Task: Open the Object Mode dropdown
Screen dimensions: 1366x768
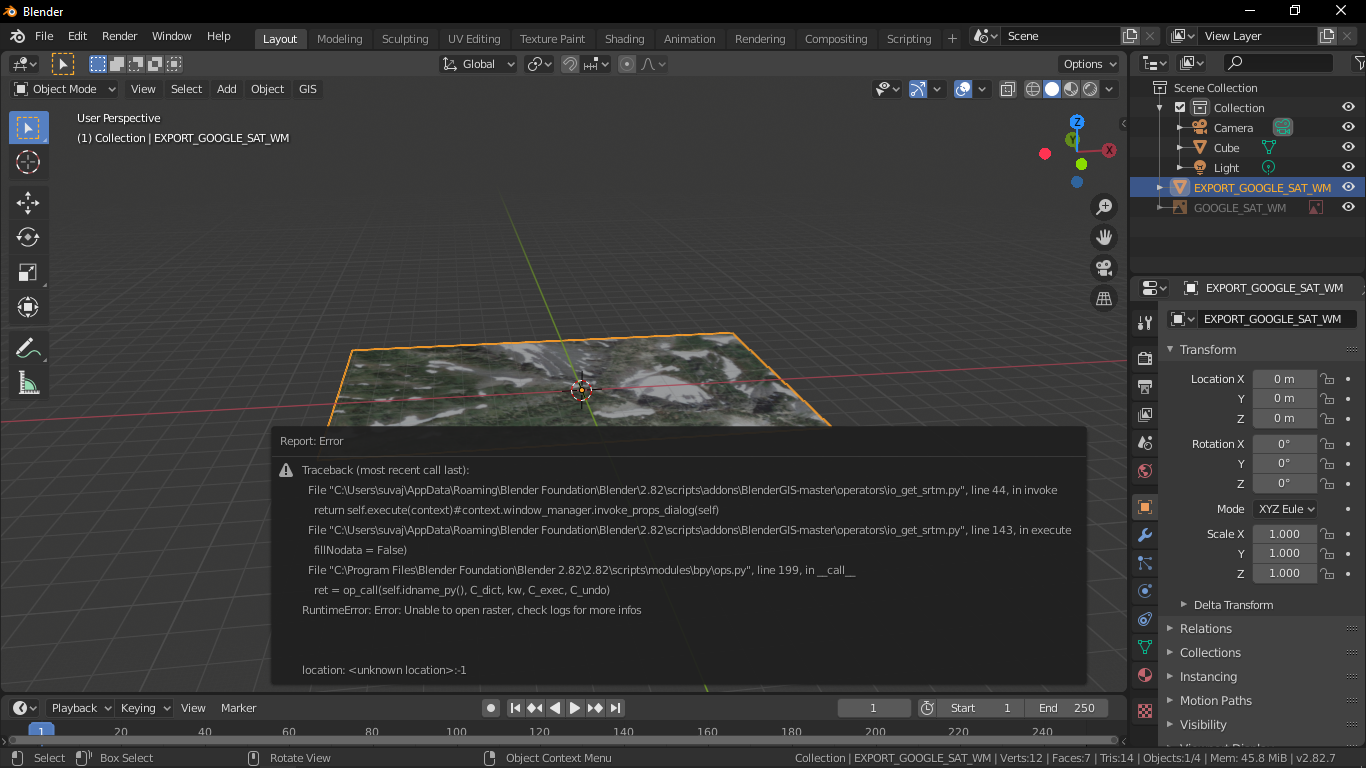Action: pyautogui.click(x=63, y=89)
